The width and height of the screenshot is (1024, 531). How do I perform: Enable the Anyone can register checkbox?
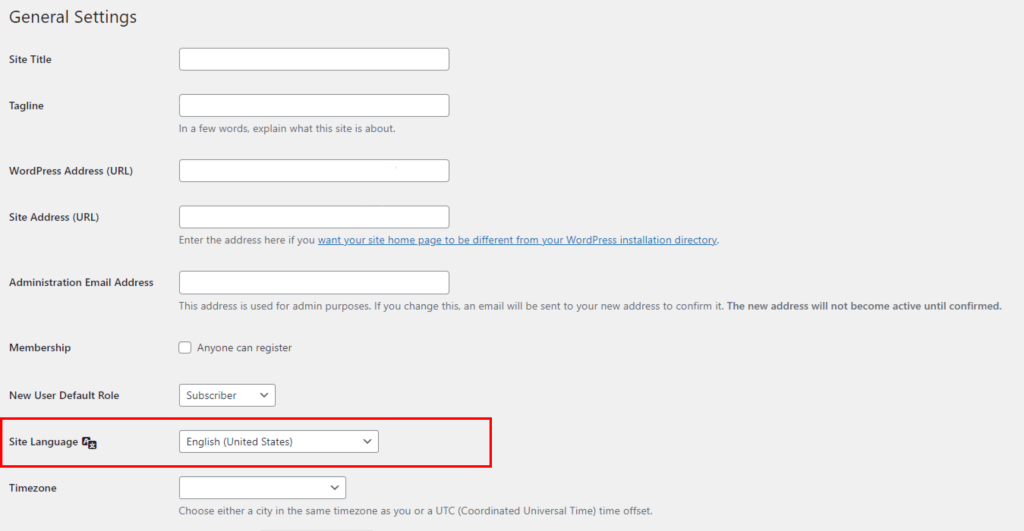(x=185, y=347)
